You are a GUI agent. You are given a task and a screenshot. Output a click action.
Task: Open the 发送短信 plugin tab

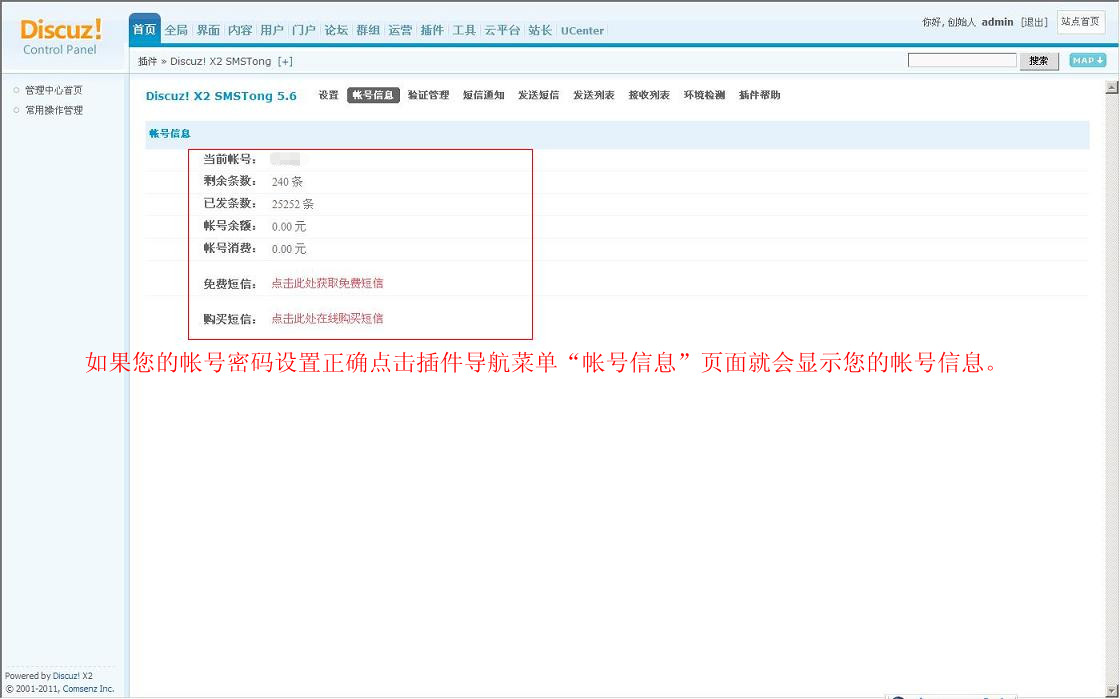pyautogui.click(x=539, y=95)
